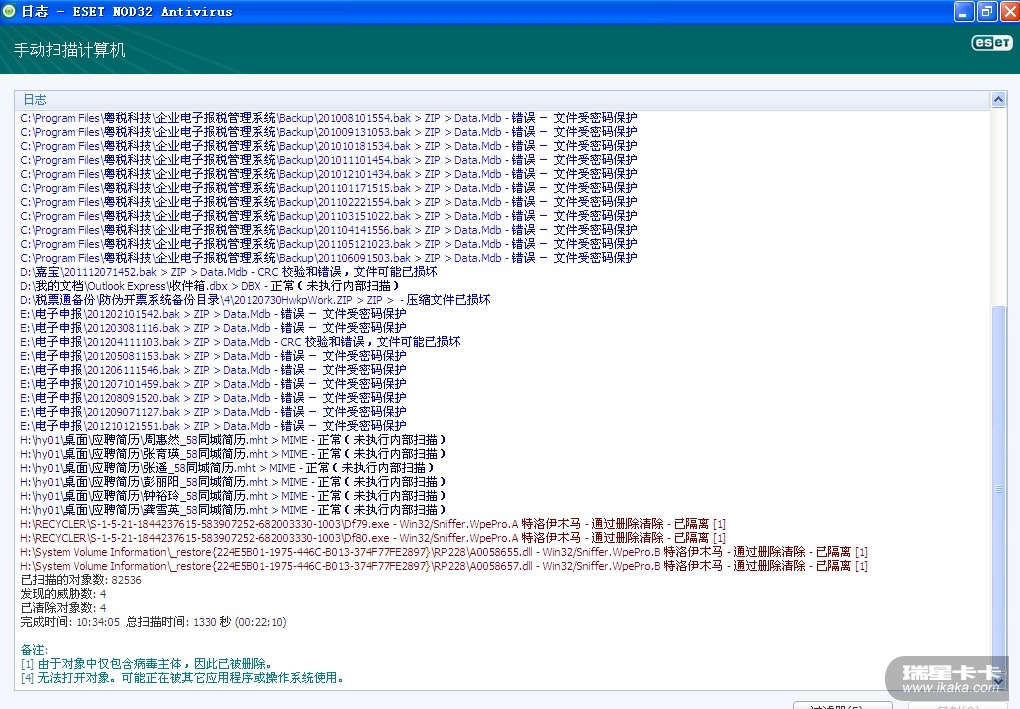1020x709 pixels.
Task: Open the partially visible 过滤器 filter button
Action: pos(842,706)
